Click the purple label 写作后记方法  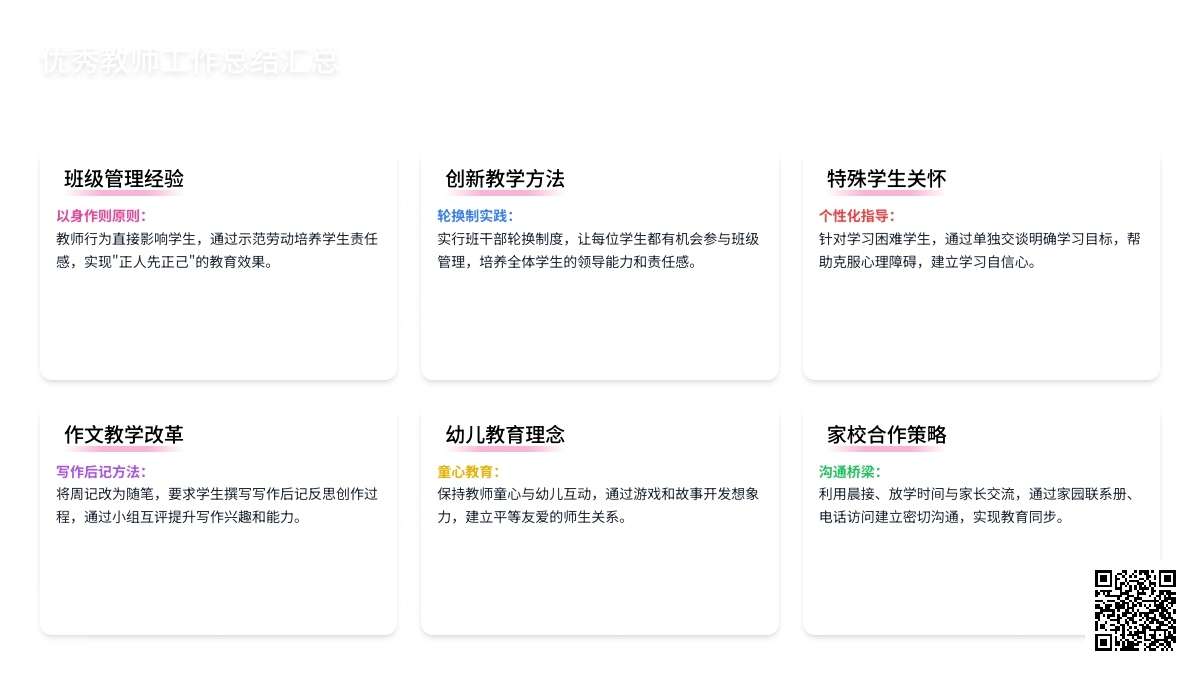point(101,472)
